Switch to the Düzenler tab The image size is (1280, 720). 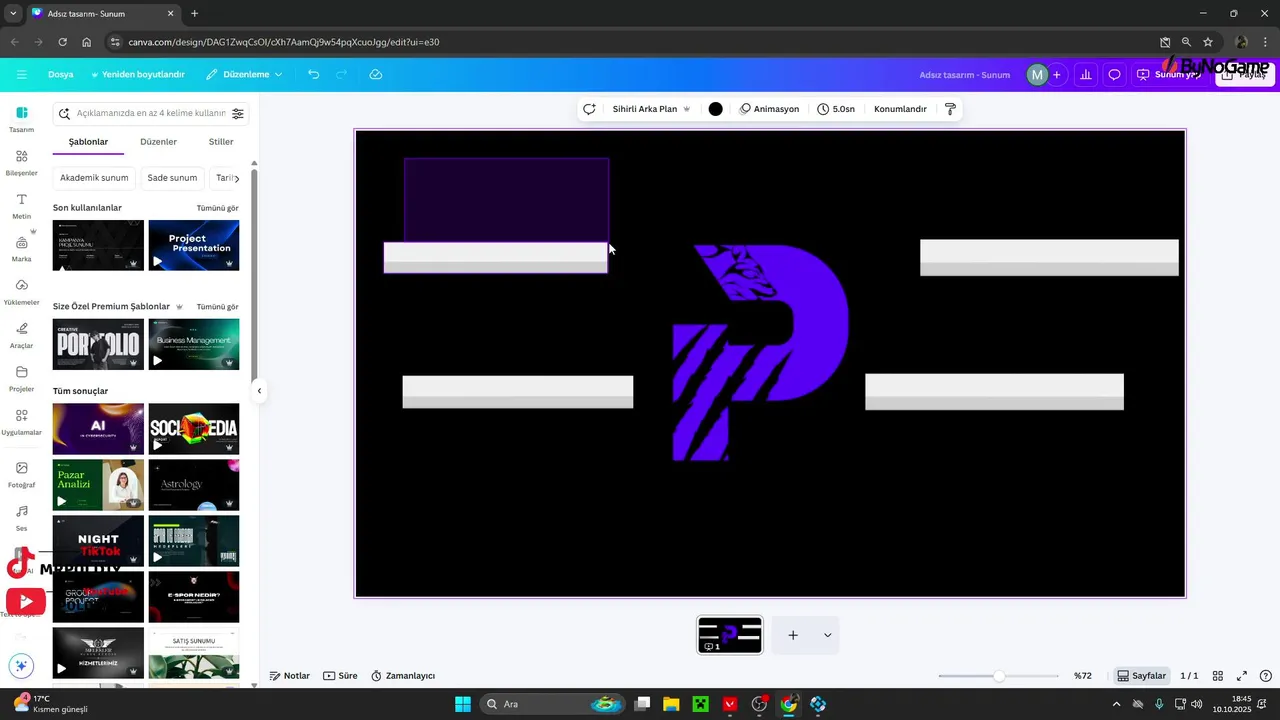click(158, 142)
